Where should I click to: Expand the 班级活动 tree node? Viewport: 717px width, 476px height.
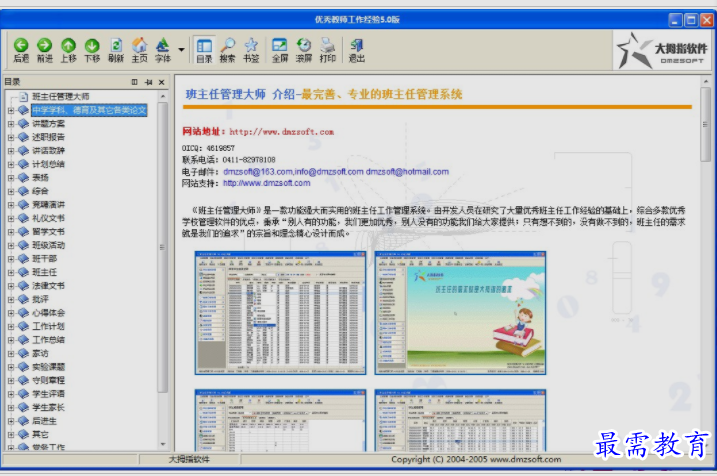(x=11, y=245)
